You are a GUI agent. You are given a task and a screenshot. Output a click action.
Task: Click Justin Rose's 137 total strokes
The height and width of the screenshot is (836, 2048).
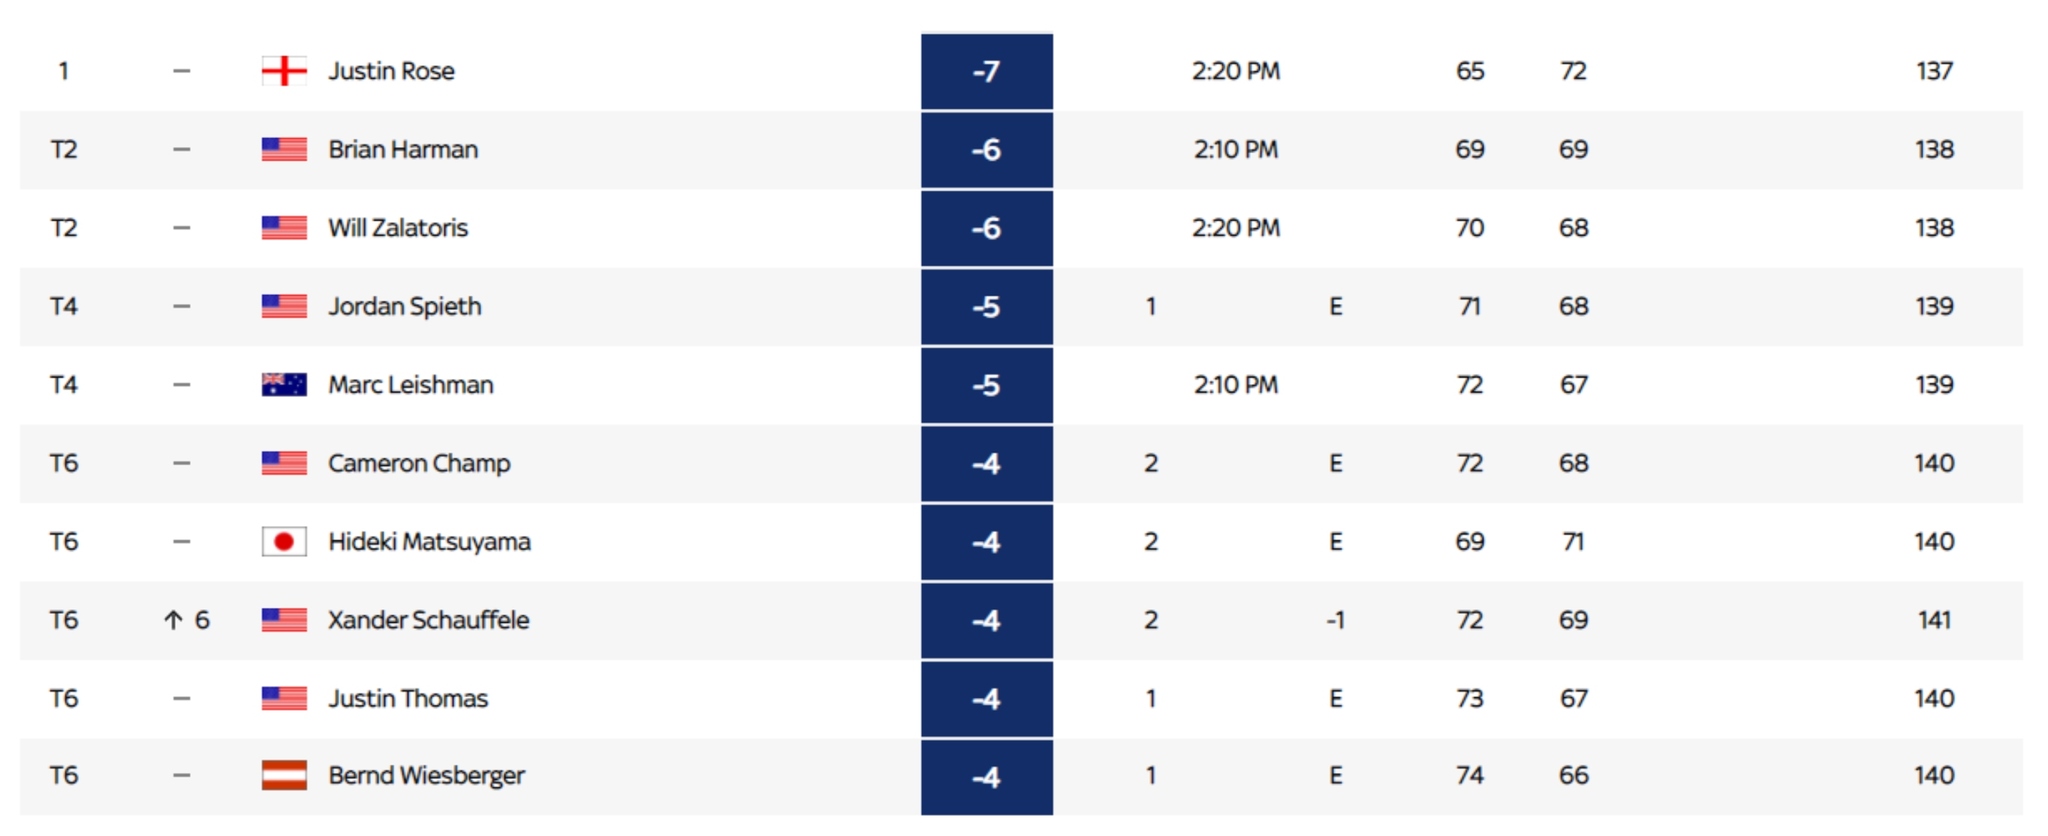point(1934,71)
